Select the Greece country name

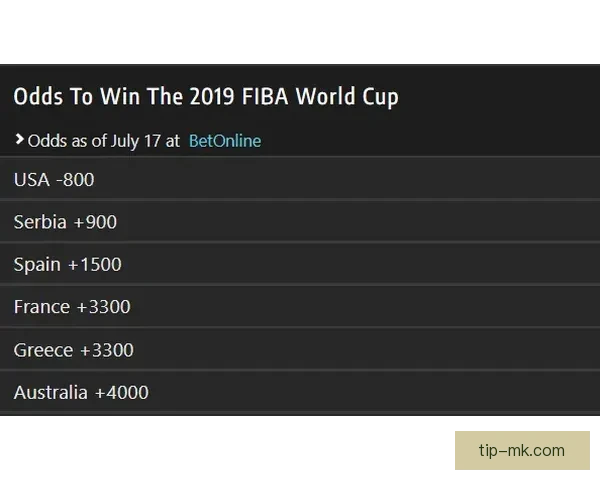pos(43,350)
